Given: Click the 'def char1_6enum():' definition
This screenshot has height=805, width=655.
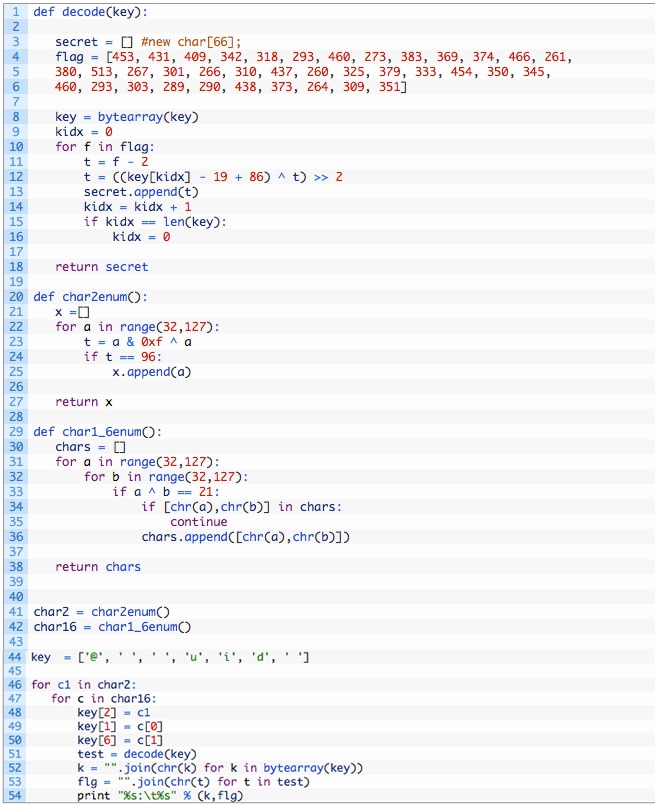Looking at the screenshot, I should (x=98, y=432).
